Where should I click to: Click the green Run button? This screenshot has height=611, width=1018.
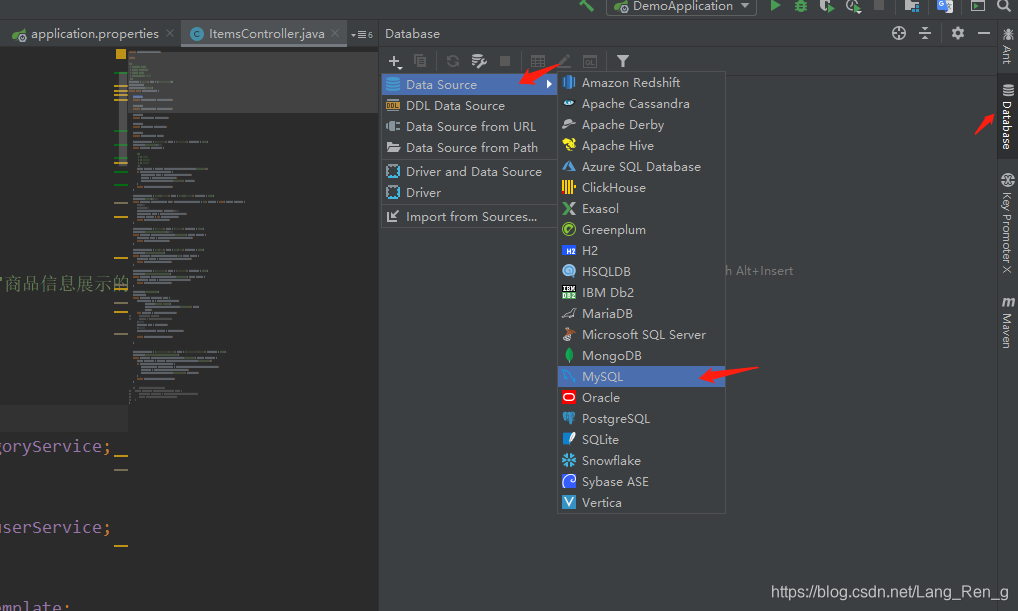point(775,6)
